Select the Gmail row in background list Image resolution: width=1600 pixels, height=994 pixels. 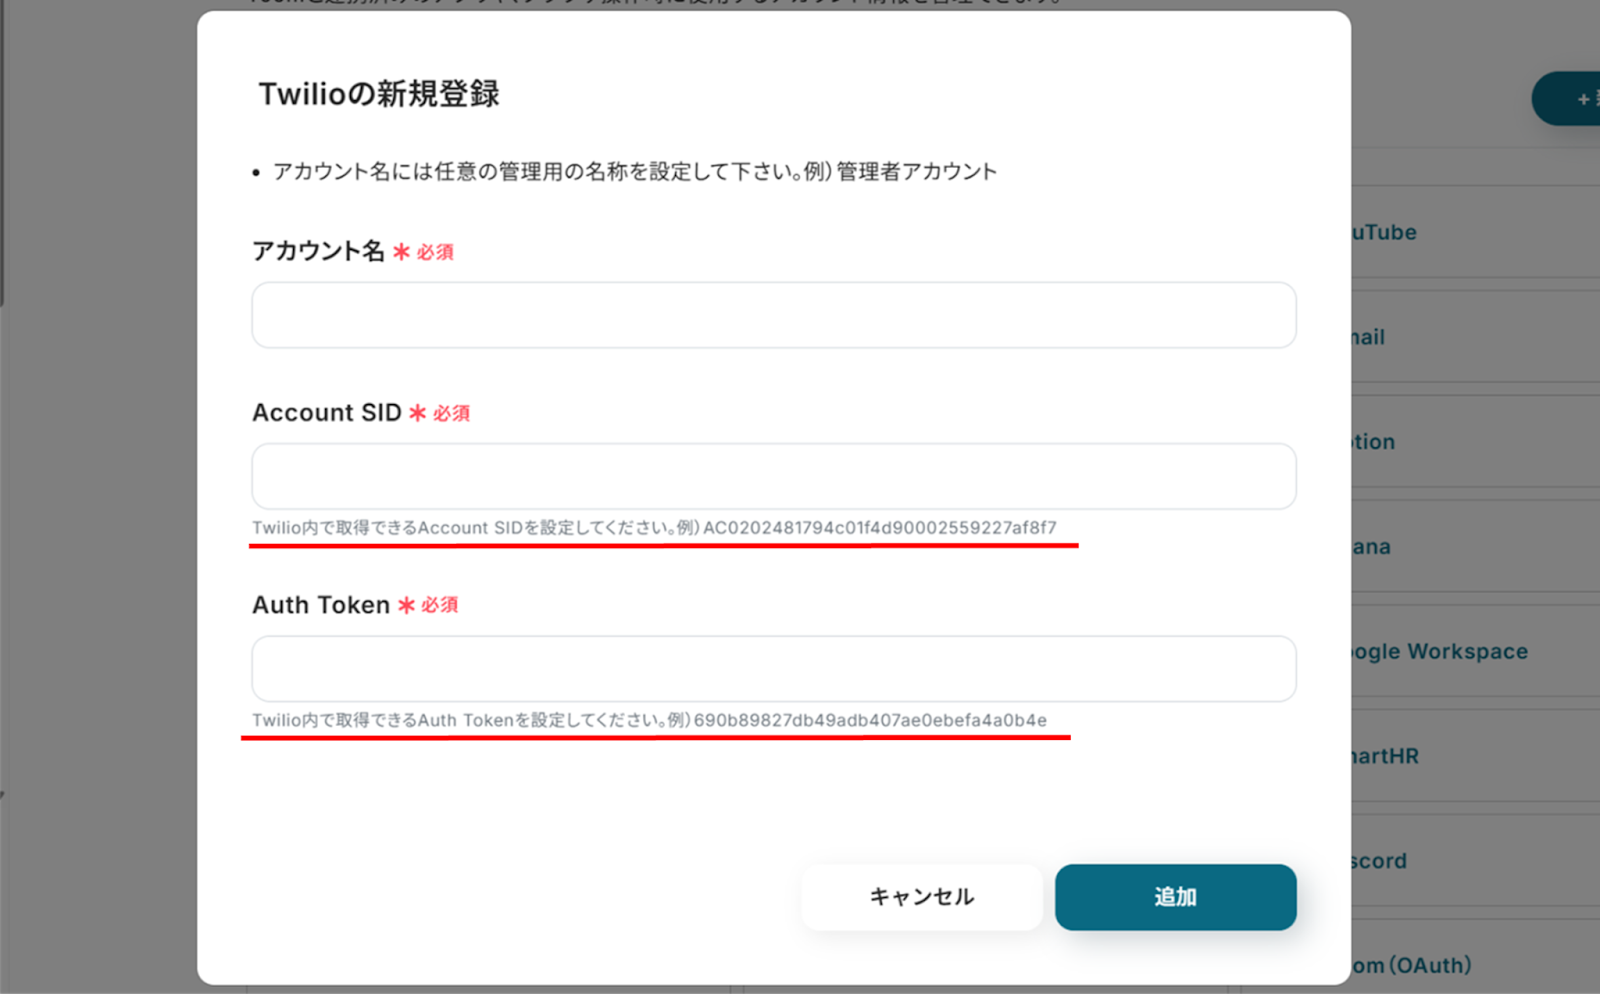click(1475, 337)
